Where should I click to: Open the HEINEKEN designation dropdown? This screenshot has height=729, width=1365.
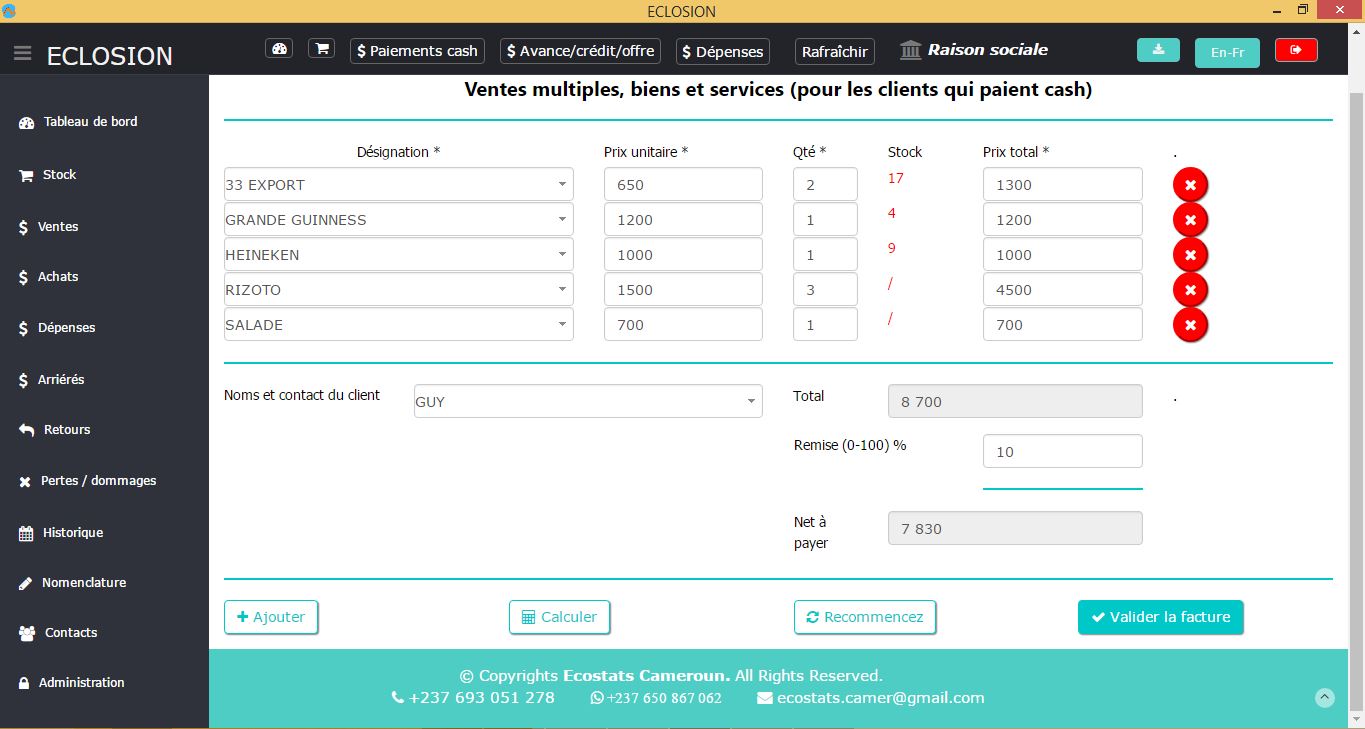[x=563, y=255]
